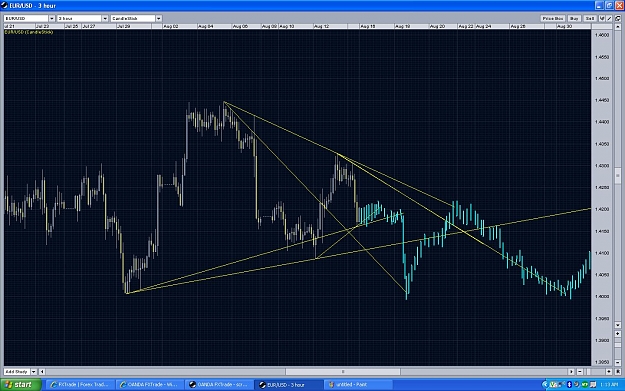Click the Aug 30 date label
This screenshot has height=391, width=625.
[564, 26]
